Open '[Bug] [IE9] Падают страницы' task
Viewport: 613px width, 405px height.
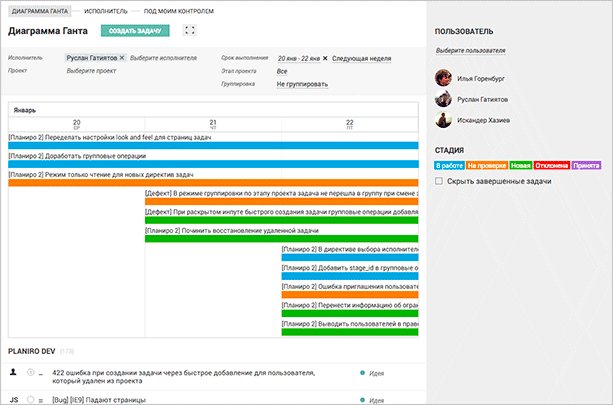coord(99,400)
